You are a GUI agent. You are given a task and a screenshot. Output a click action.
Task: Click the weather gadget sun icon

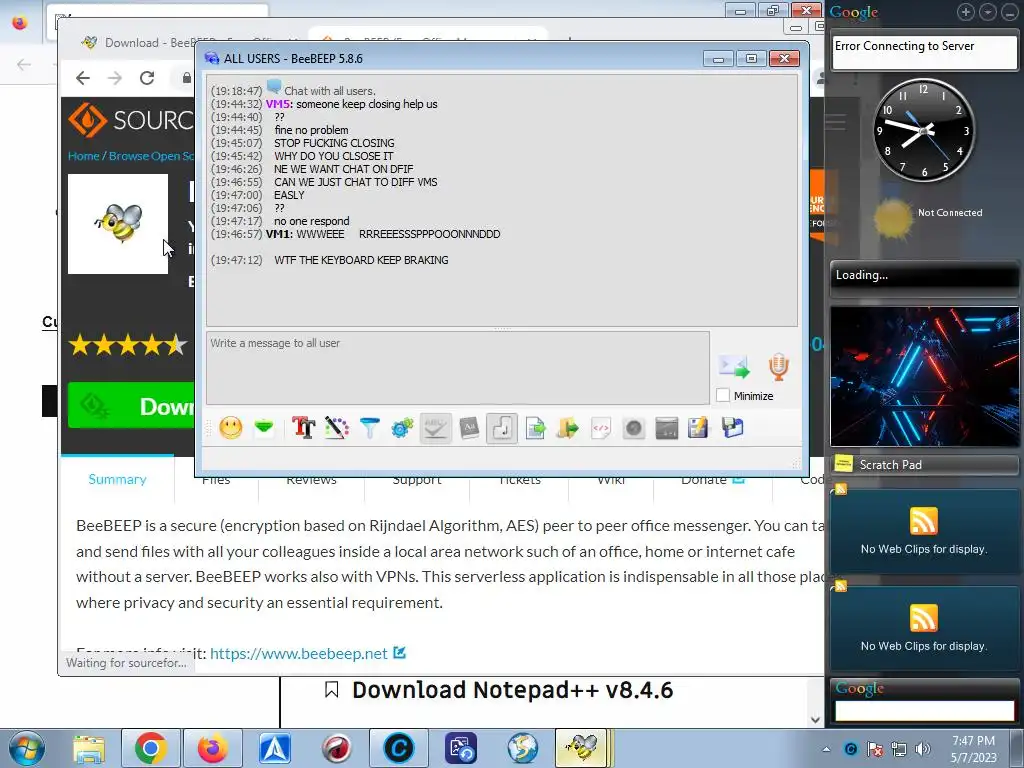pyautogui.click(x=893, y=218)
